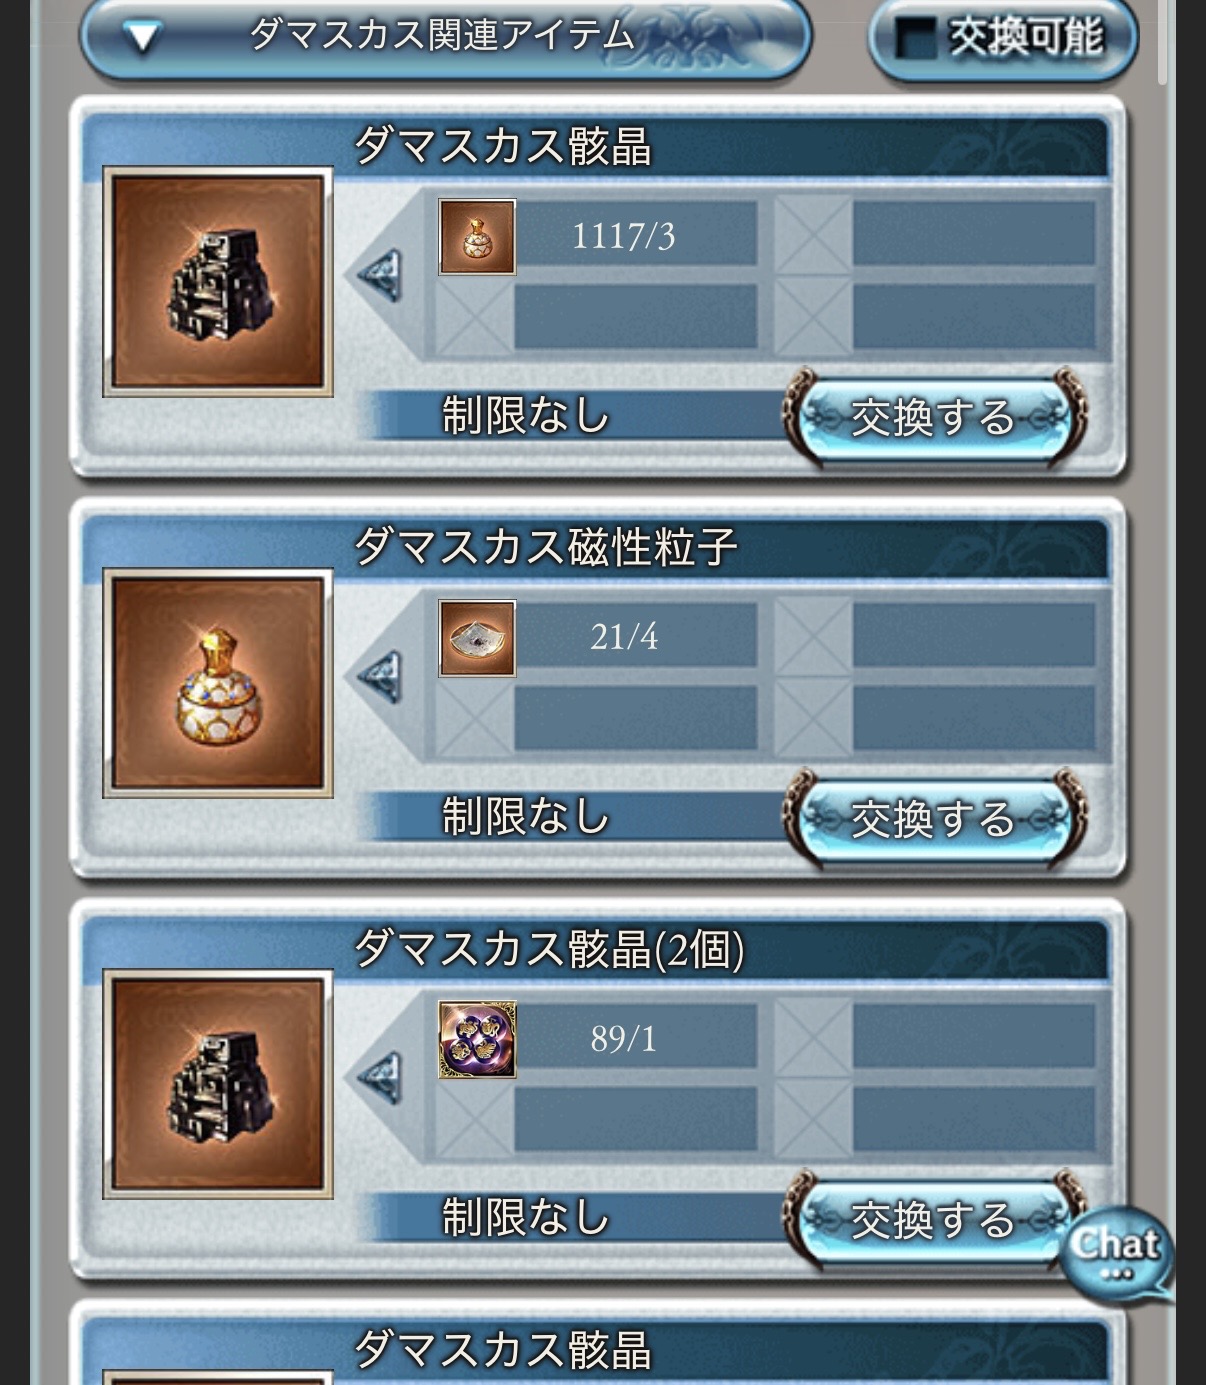
Task: Tap the ダマスカス骸晶(2個) item image
Action: coord(218,1084)
